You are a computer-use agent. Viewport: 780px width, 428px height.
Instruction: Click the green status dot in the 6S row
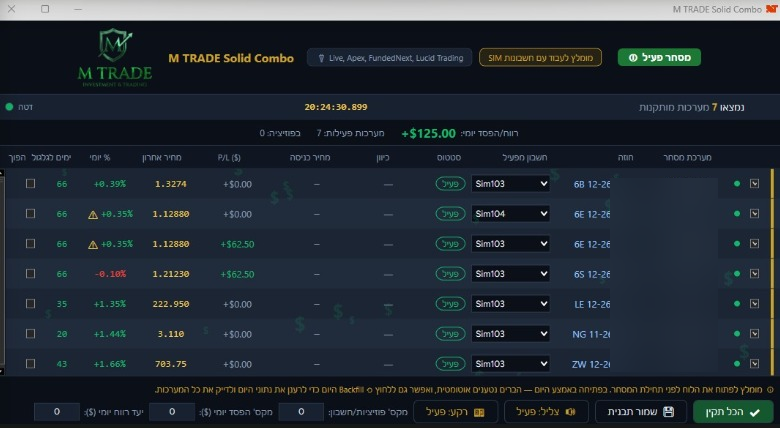(x=737, y=274)
